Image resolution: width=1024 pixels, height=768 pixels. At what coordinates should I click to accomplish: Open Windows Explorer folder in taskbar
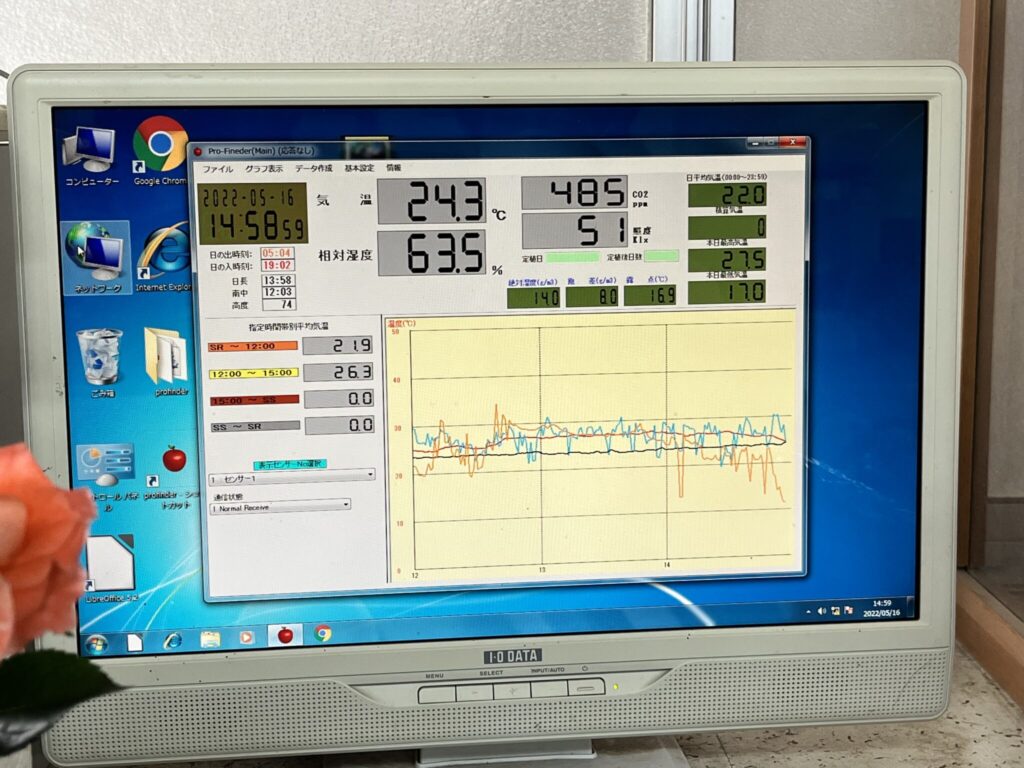pos(210,639)
